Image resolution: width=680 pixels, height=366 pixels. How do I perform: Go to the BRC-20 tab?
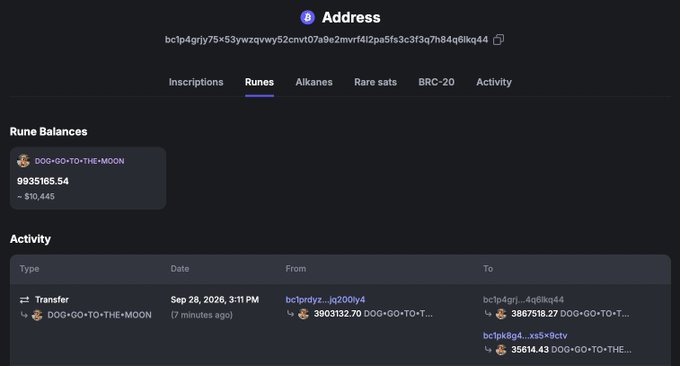436,82
